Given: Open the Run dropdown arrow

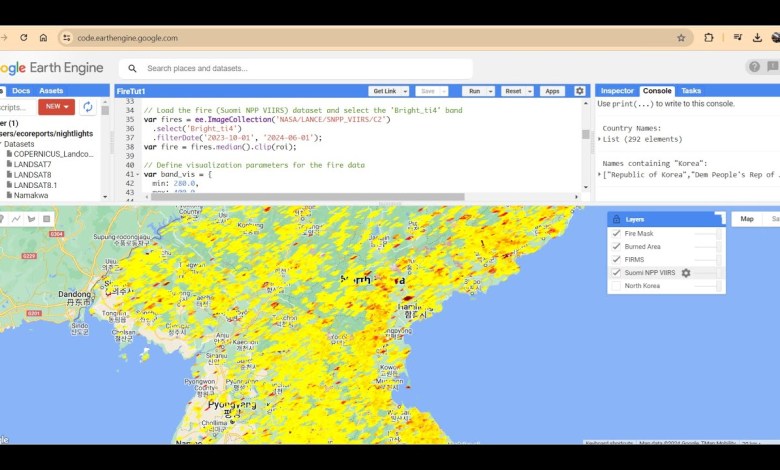Looking at the screenshot, I should coord(490,91).
